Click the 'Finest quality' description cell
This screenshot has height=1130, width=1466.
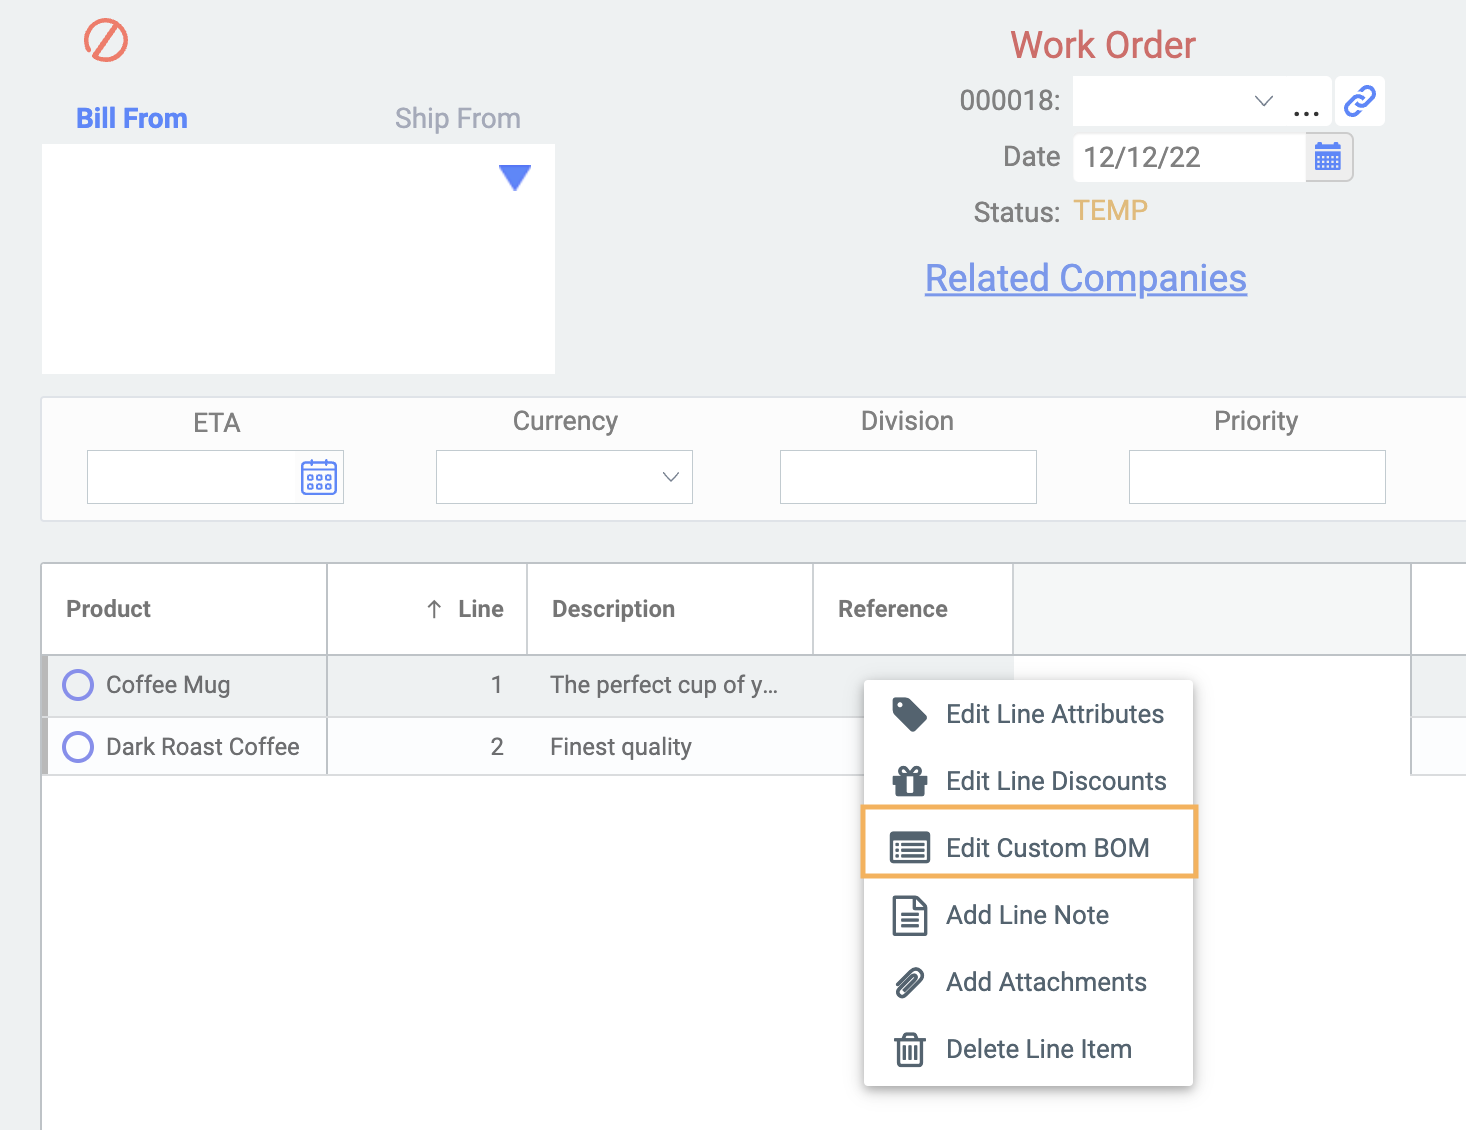click(621, 747)
